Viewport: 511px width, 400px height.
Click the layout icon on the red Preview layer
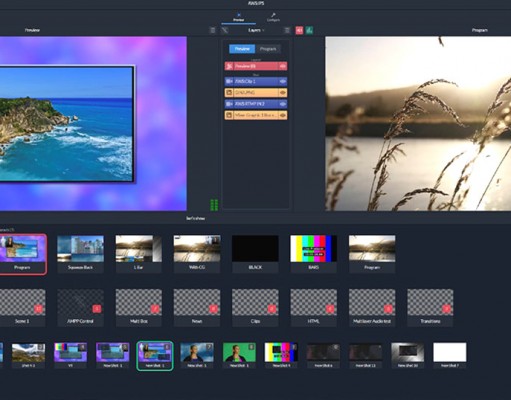229,66
